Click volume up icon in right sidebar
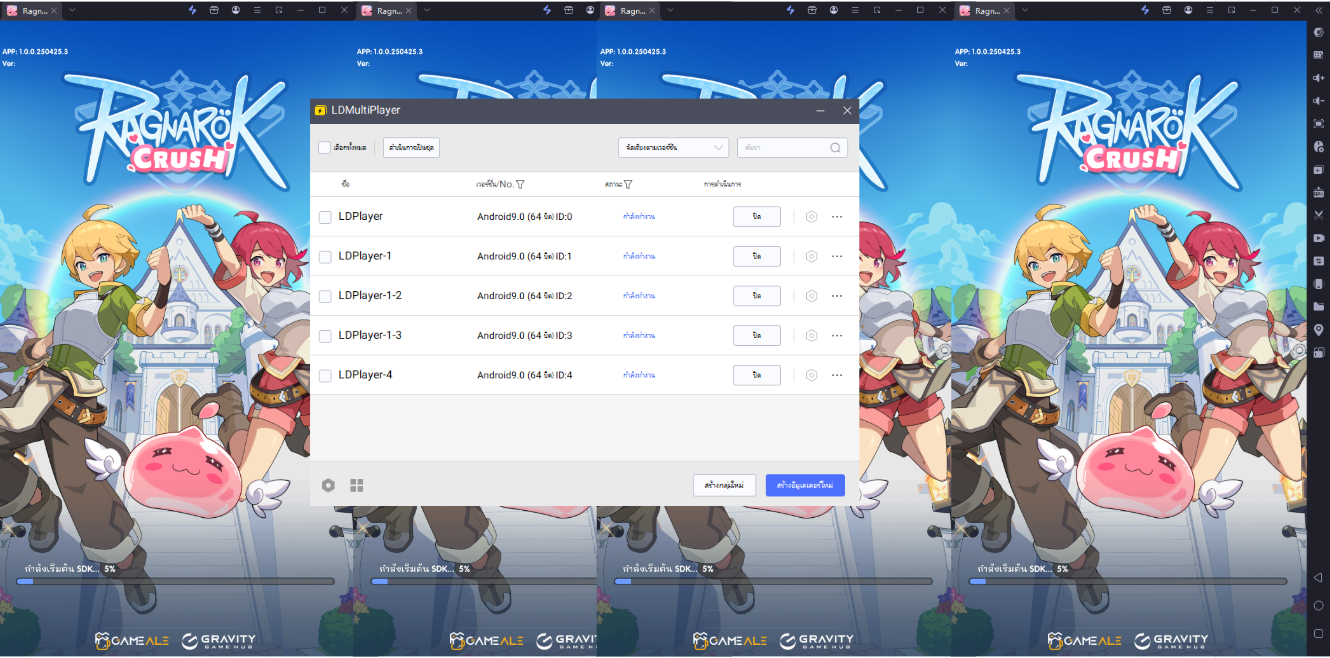1330x658 pixels. point(1319,78)
